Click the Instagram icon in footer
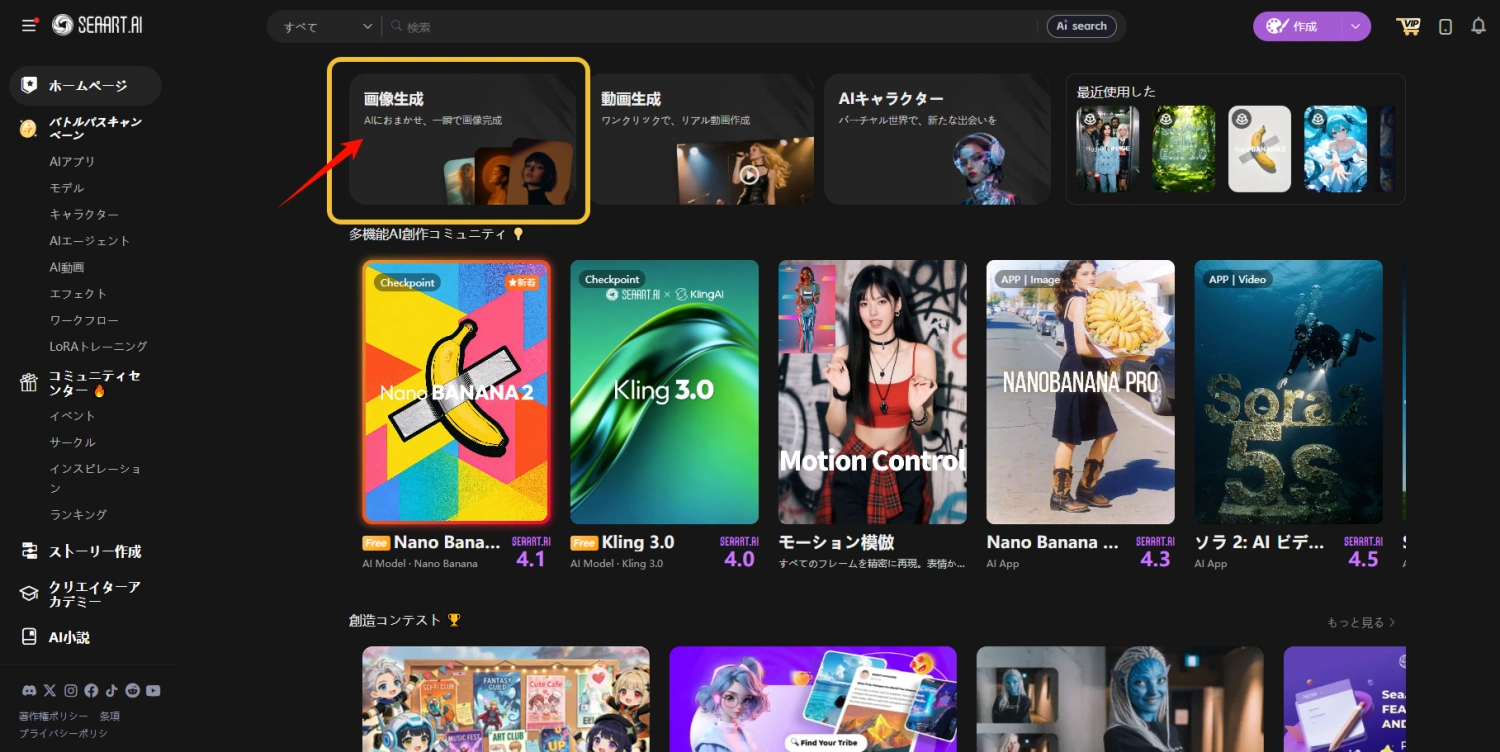Viewport: 1500px width, 752px height. 70,689
